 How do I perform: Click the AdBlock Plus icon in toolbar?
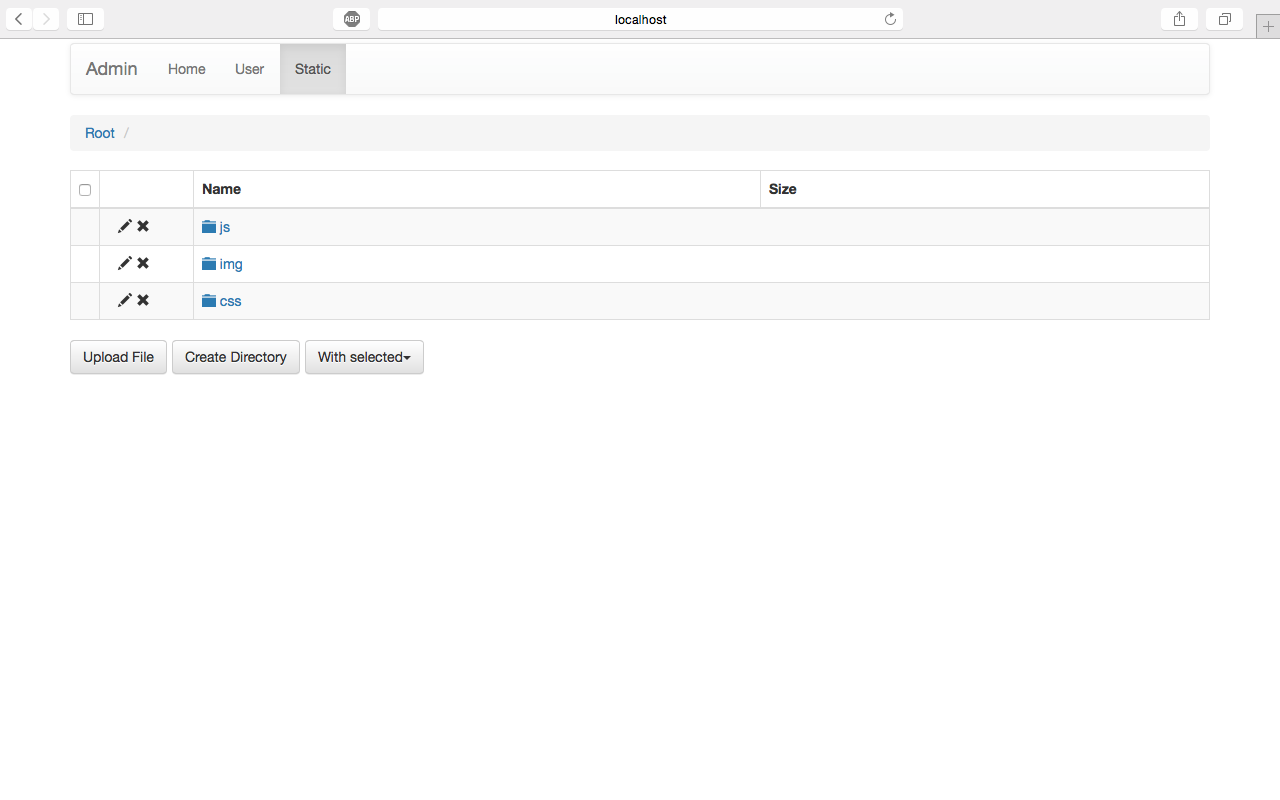coord(351,19)
